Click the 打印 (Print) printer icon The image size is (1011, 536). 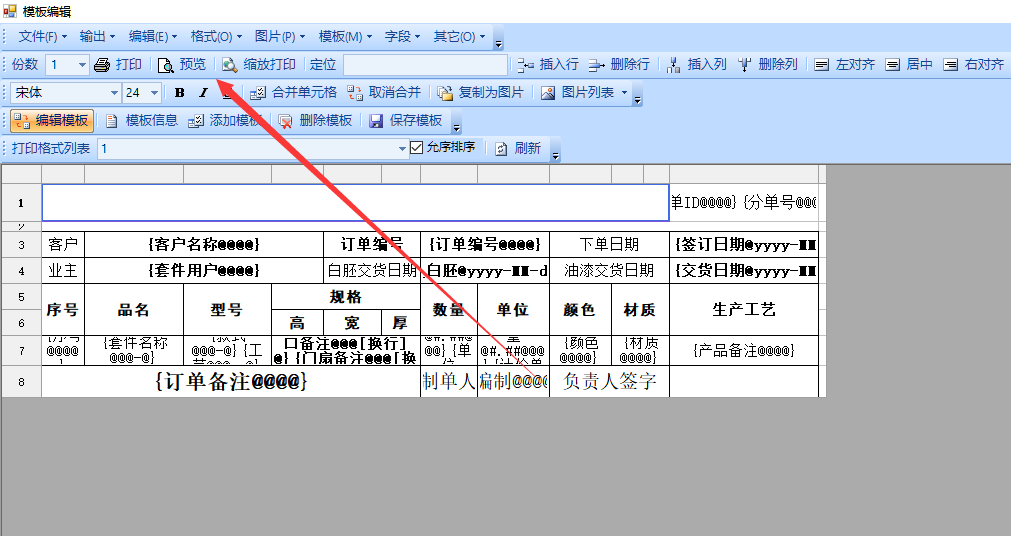[x=102, y=65]
